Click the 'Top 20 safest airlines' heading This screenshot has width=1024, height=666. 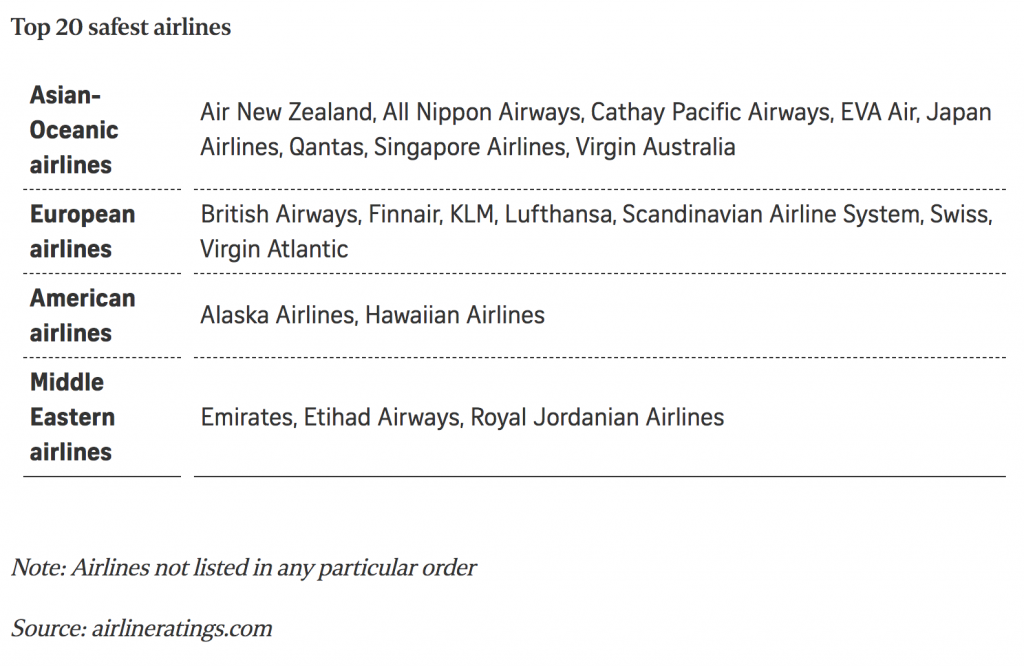(x=121, y=27)
